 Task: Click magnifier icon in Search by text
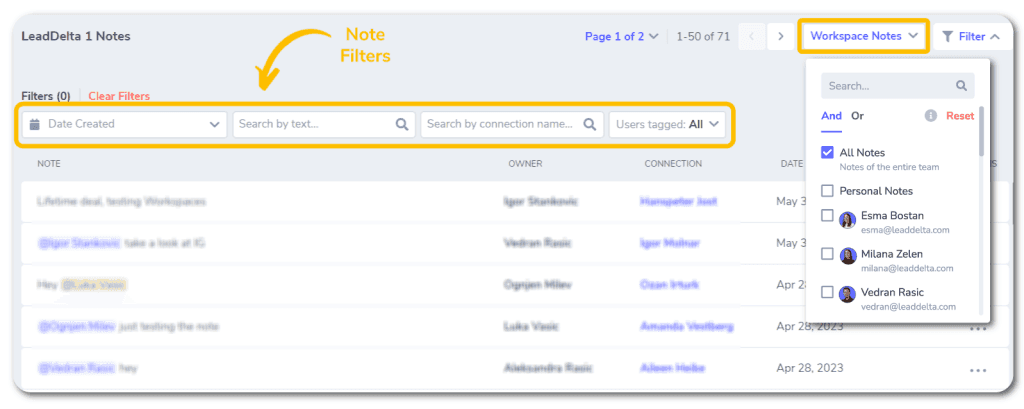coord(402,124)
